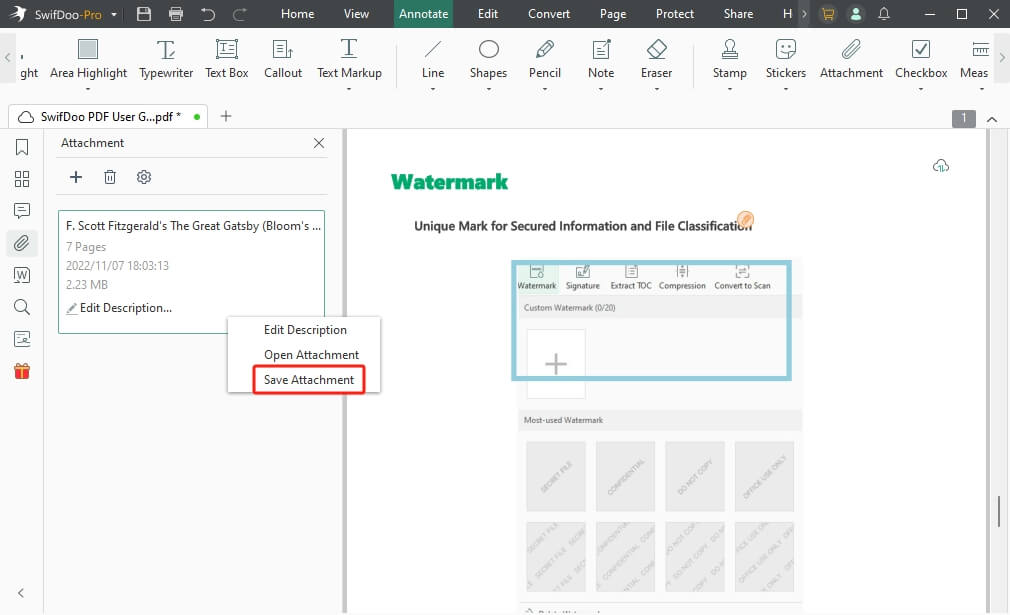Viewport: 1010px width, 615px height.
Task: Expand the Note dropdown arrow
Action: click(x=600, y=89)
